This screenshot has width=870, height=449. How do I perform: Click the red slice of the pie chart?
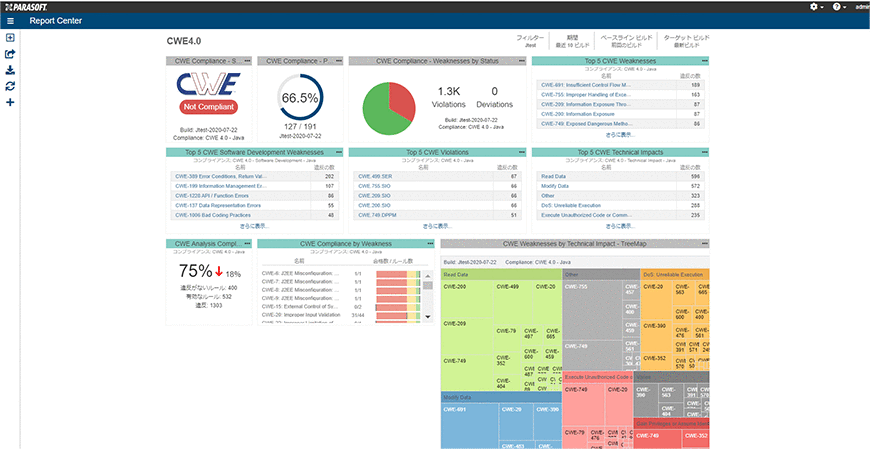pos(402,100)
